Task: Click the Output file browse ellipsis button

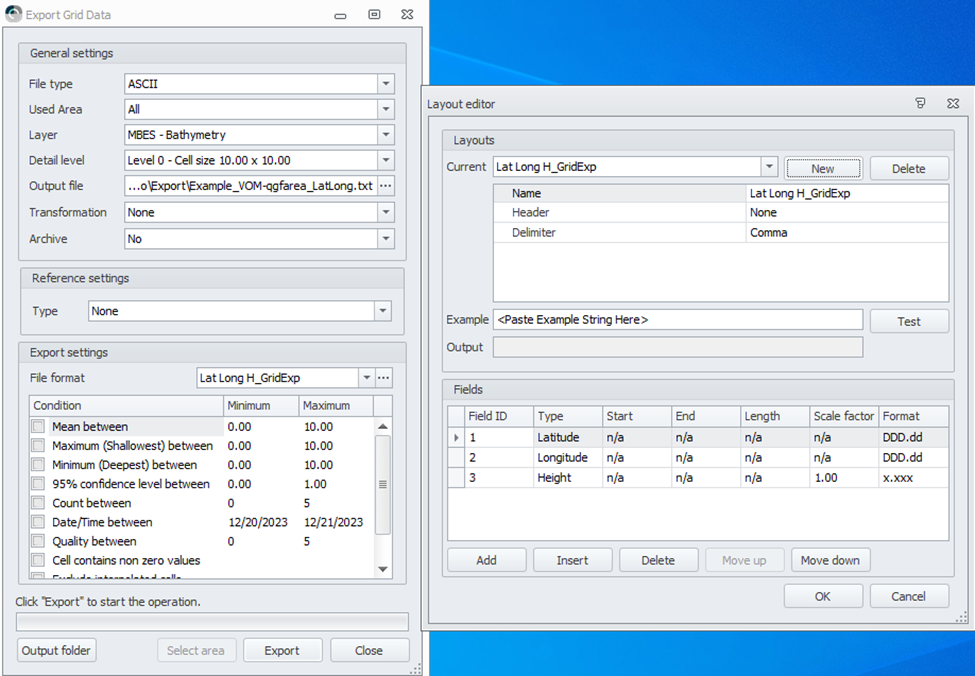Action: pyautogui.click(x=386, y=186)
